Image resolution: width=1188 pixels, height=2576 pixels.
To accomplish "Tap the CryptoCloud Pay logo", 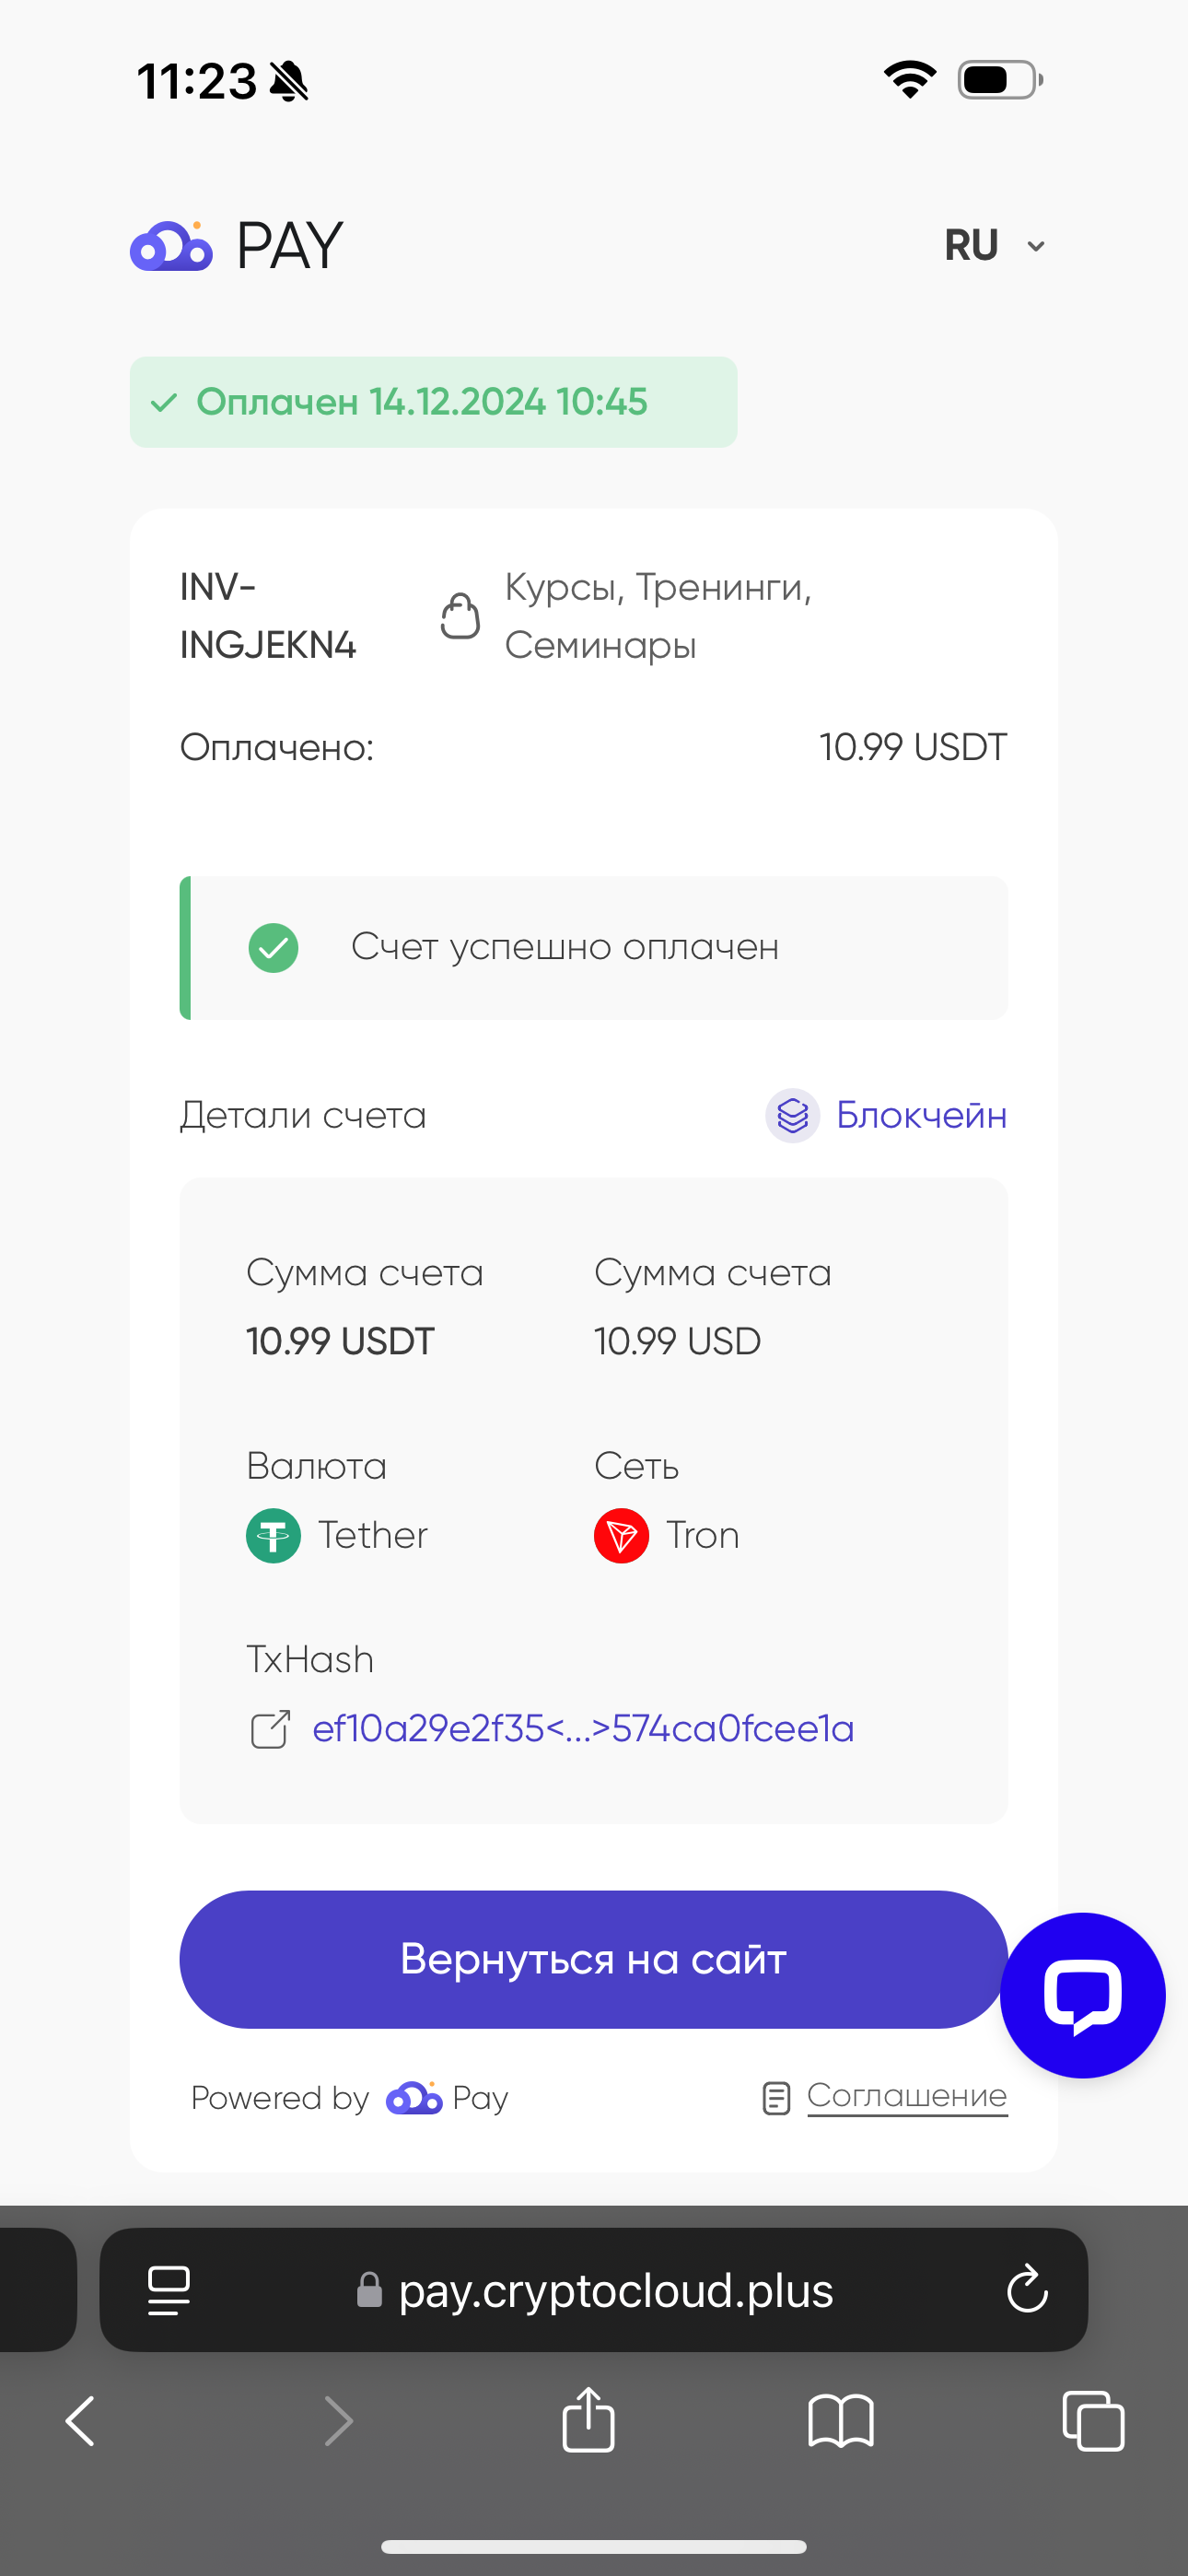I will click(x=237, y=245).
